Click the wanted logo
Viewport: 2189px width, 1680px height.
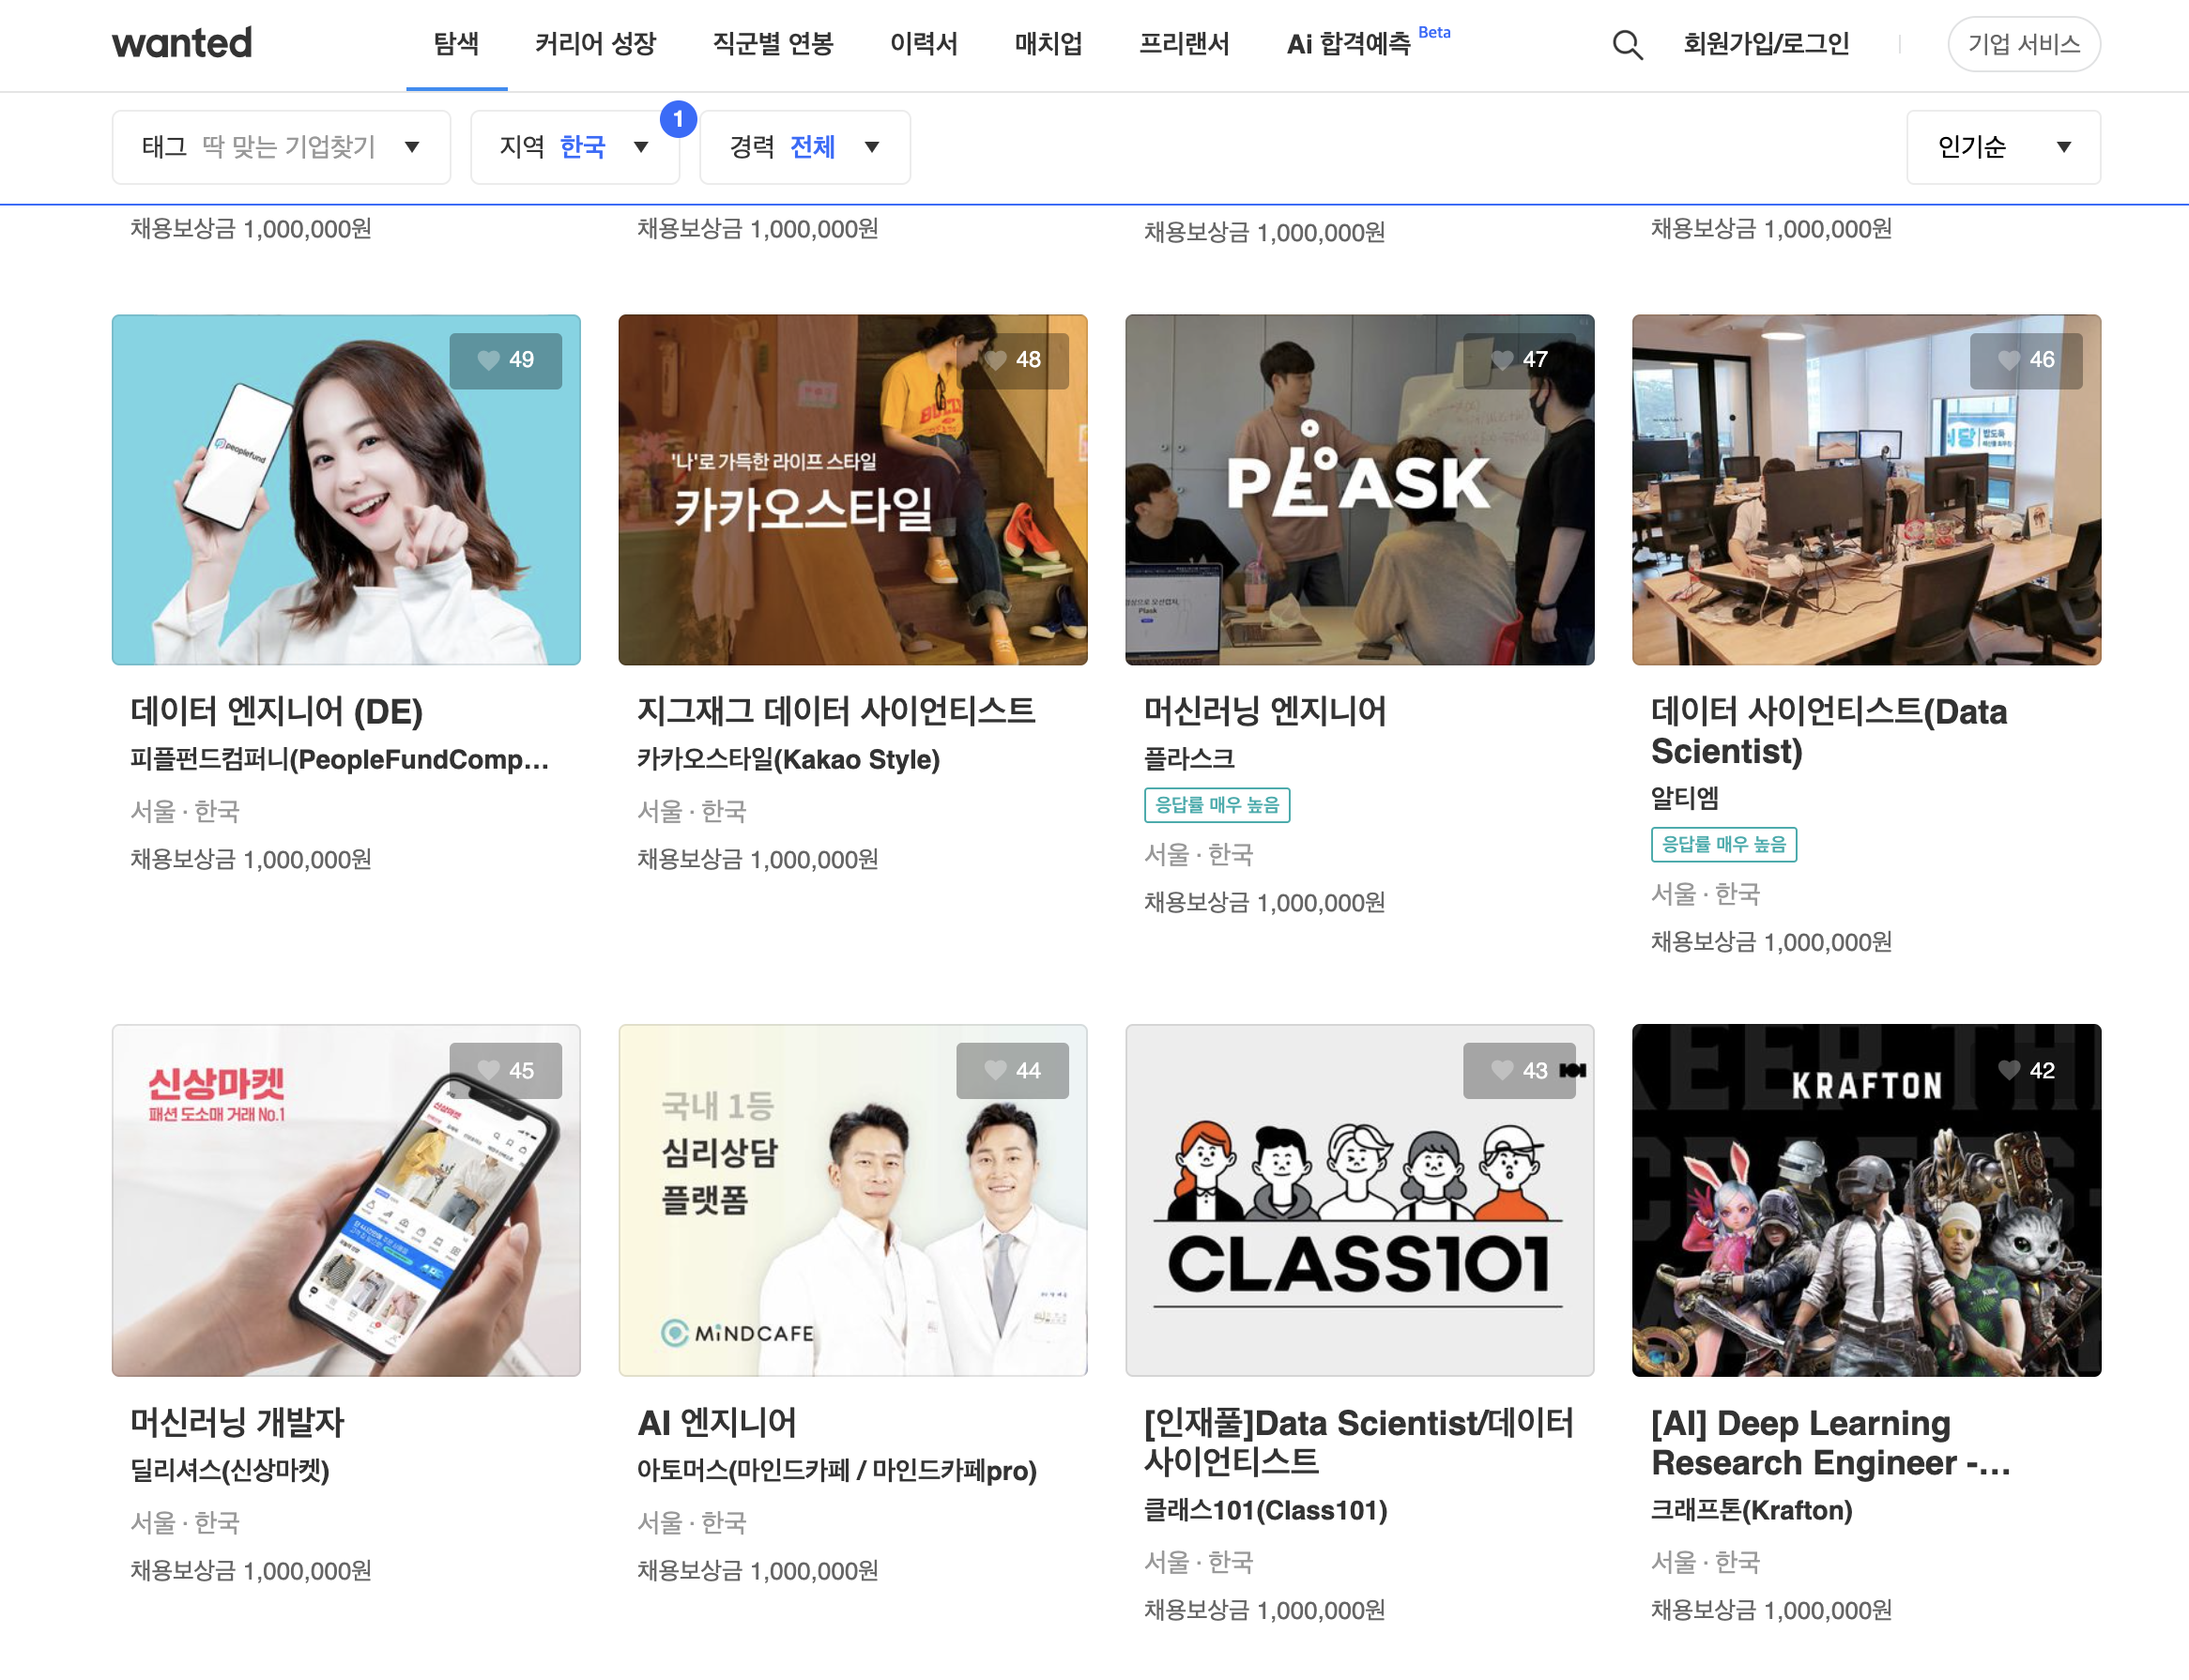pos(182,43)
